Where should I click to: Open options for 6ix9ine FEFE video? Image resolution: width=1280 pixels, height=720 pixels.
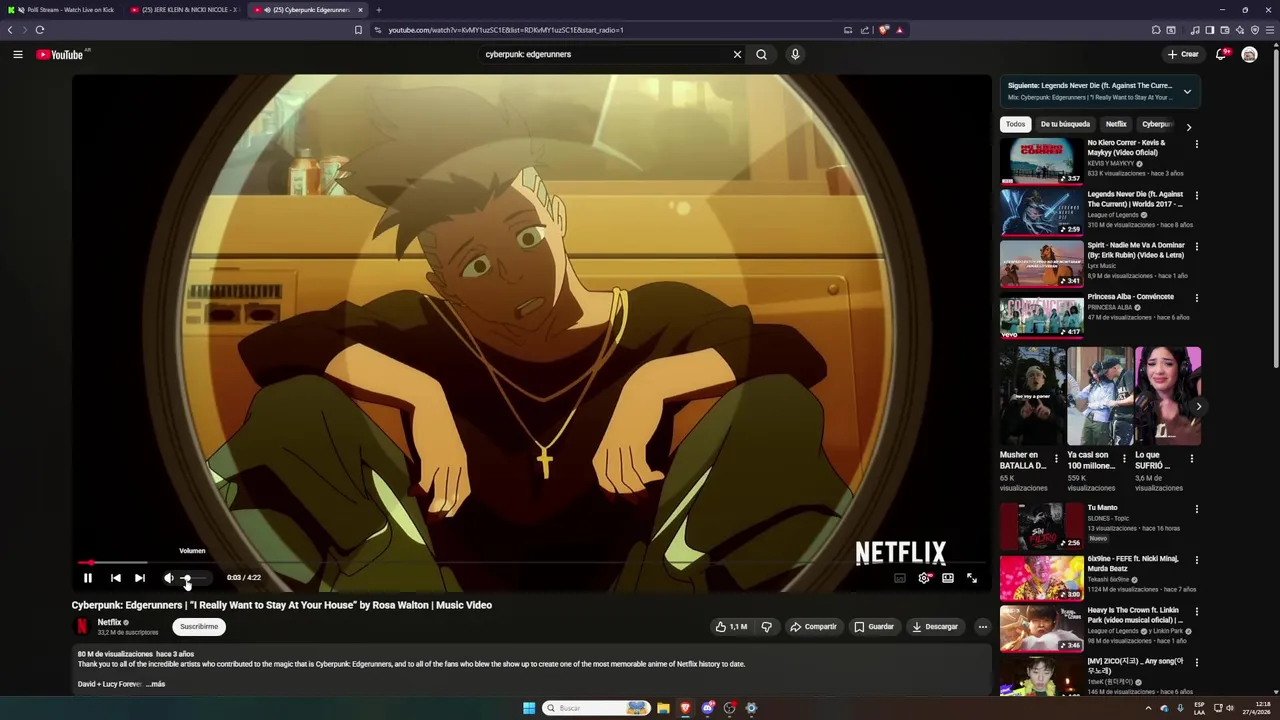pyautogui.click(x=1196, y=560)
